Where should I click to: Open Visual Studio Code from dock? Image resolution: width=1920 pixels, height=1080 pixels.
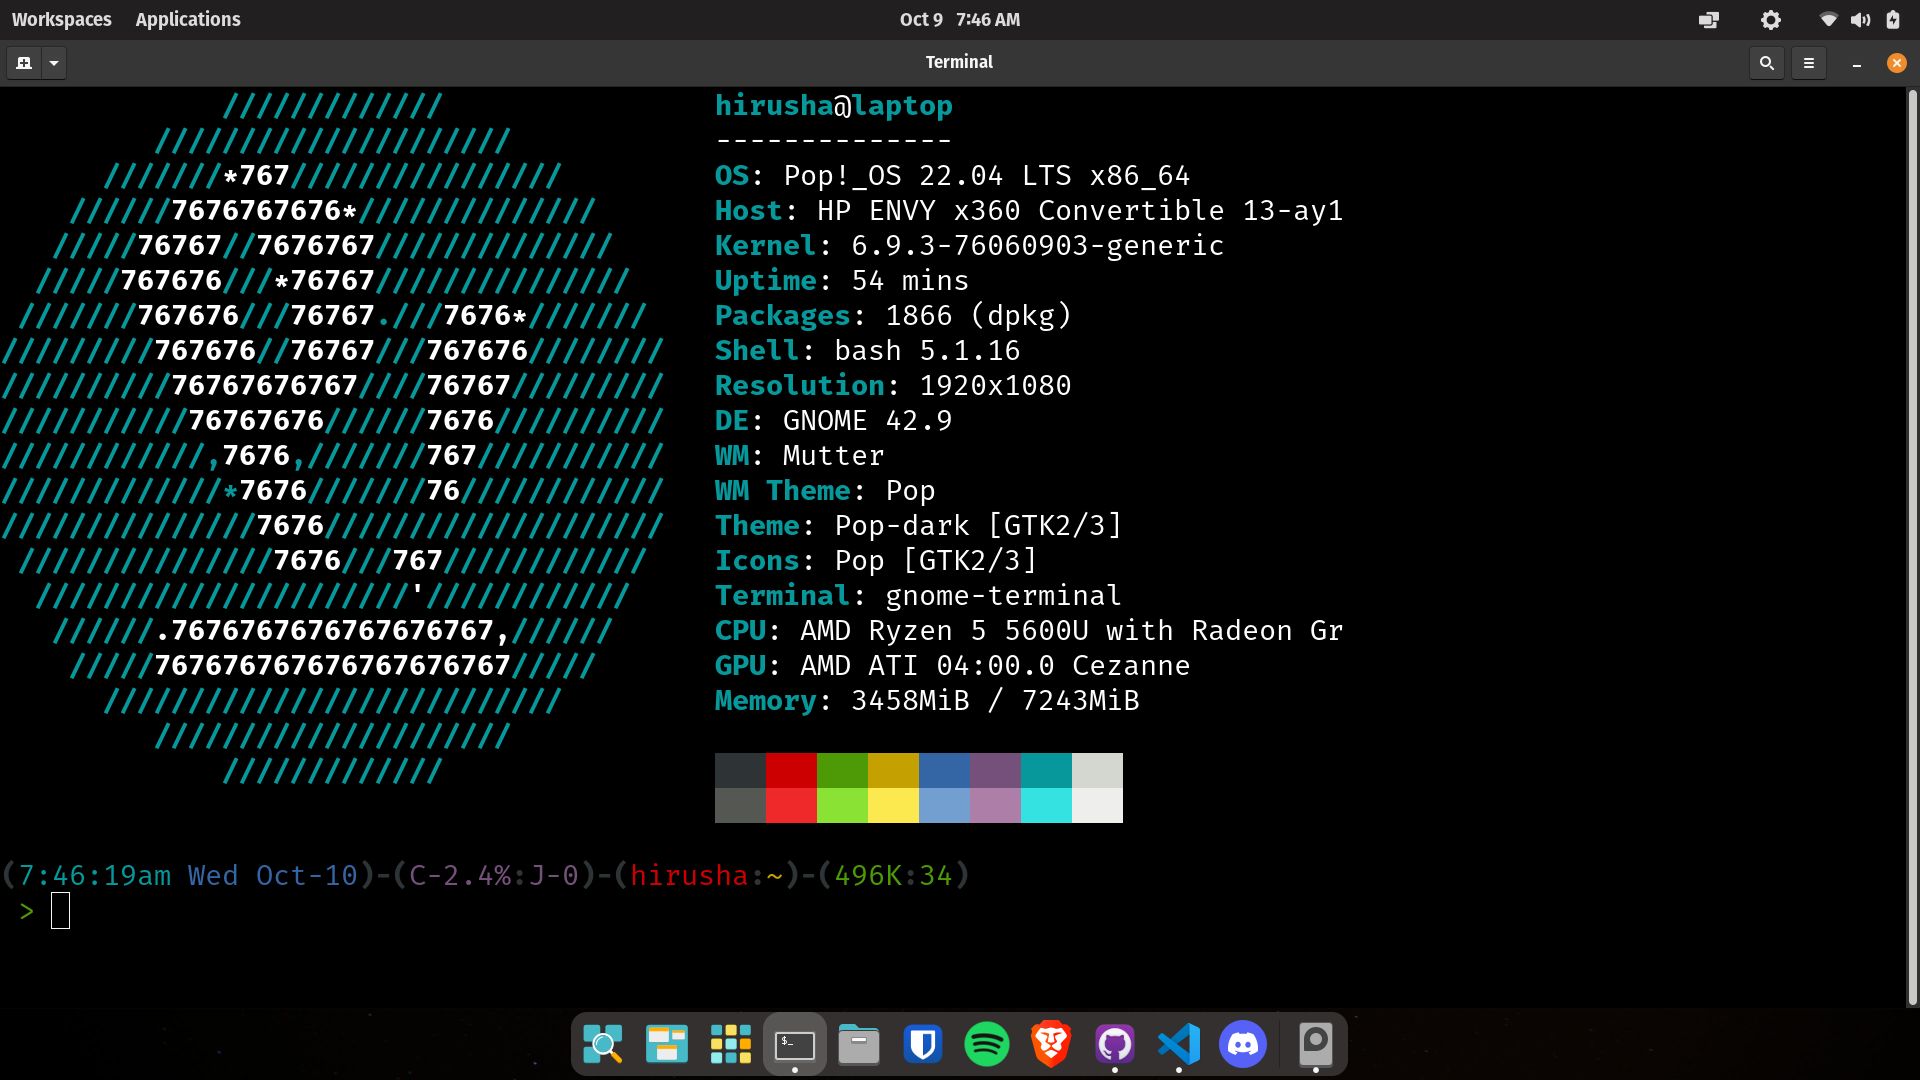click(1179, 1045)
